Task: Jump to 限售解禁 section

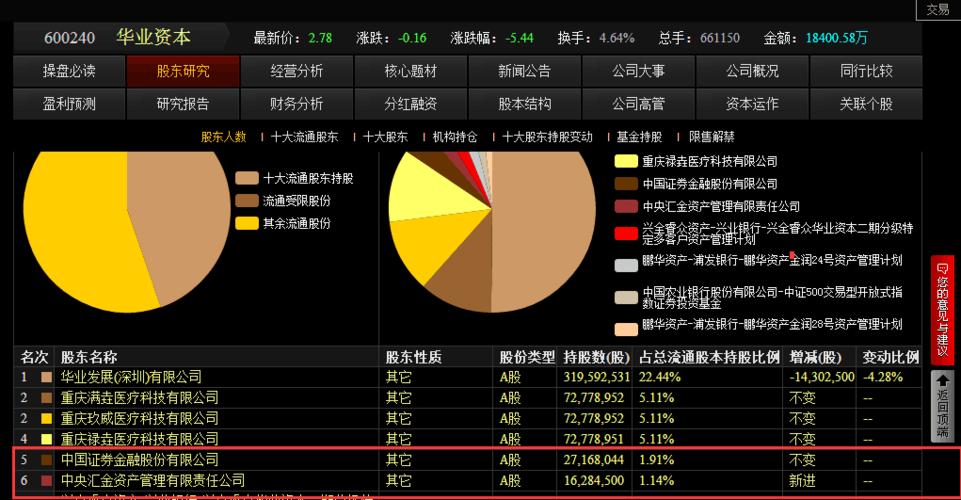Action: click(x=712, y=137)
